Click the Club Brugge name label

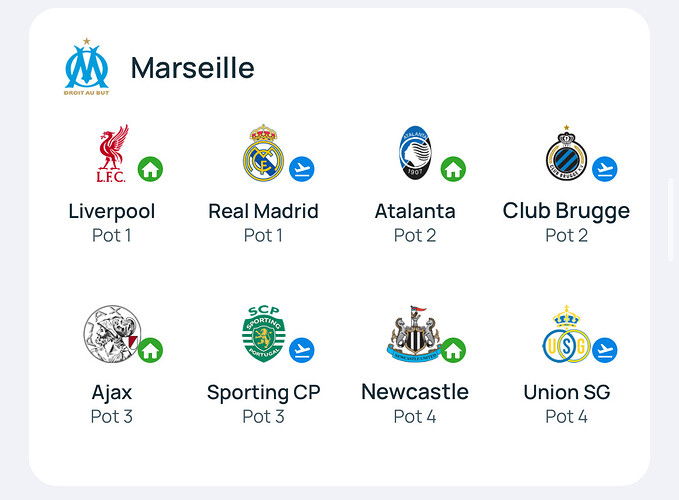tap(566, 212)
